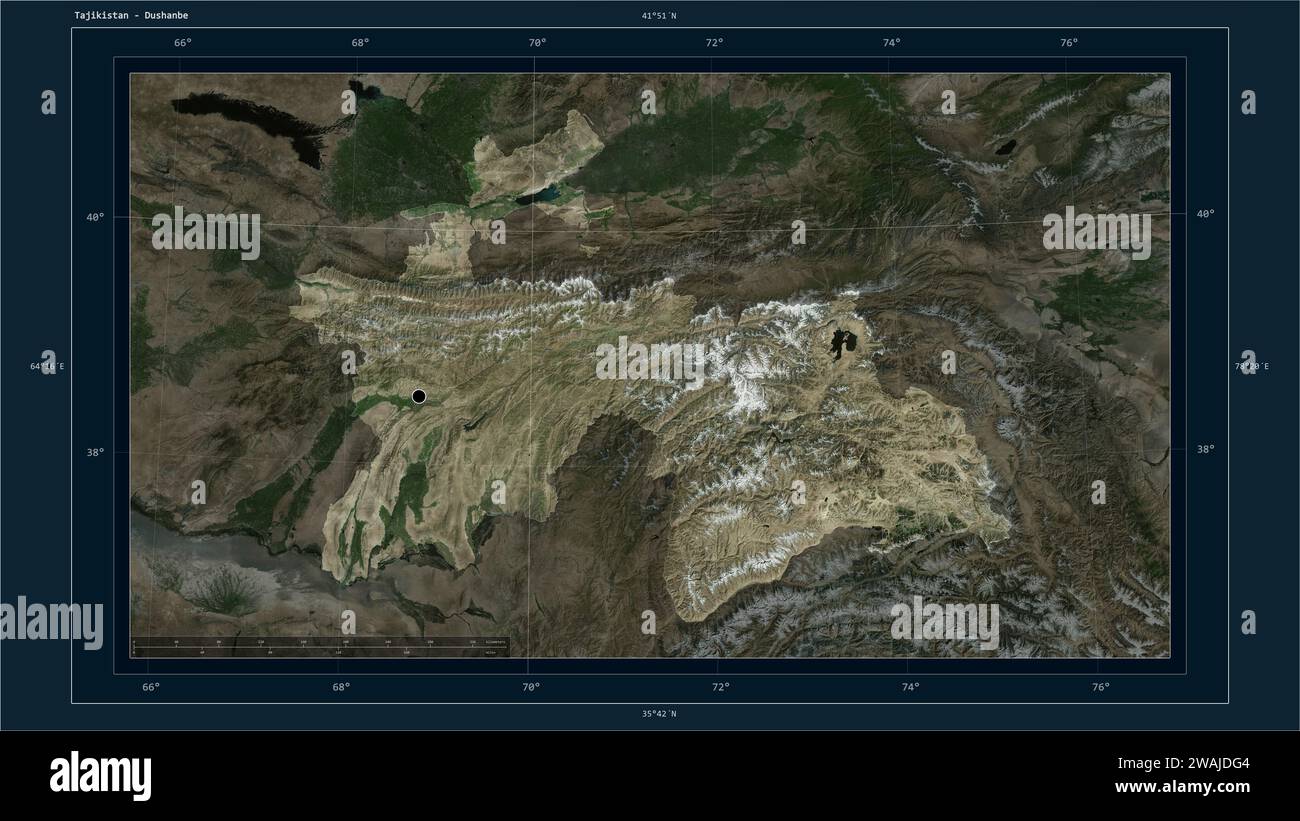This screenshot has height=821, width=1300.
Task: Click the bottom-axis 66° longitude label
Action: pyautogui.click(x=150, y=687)
